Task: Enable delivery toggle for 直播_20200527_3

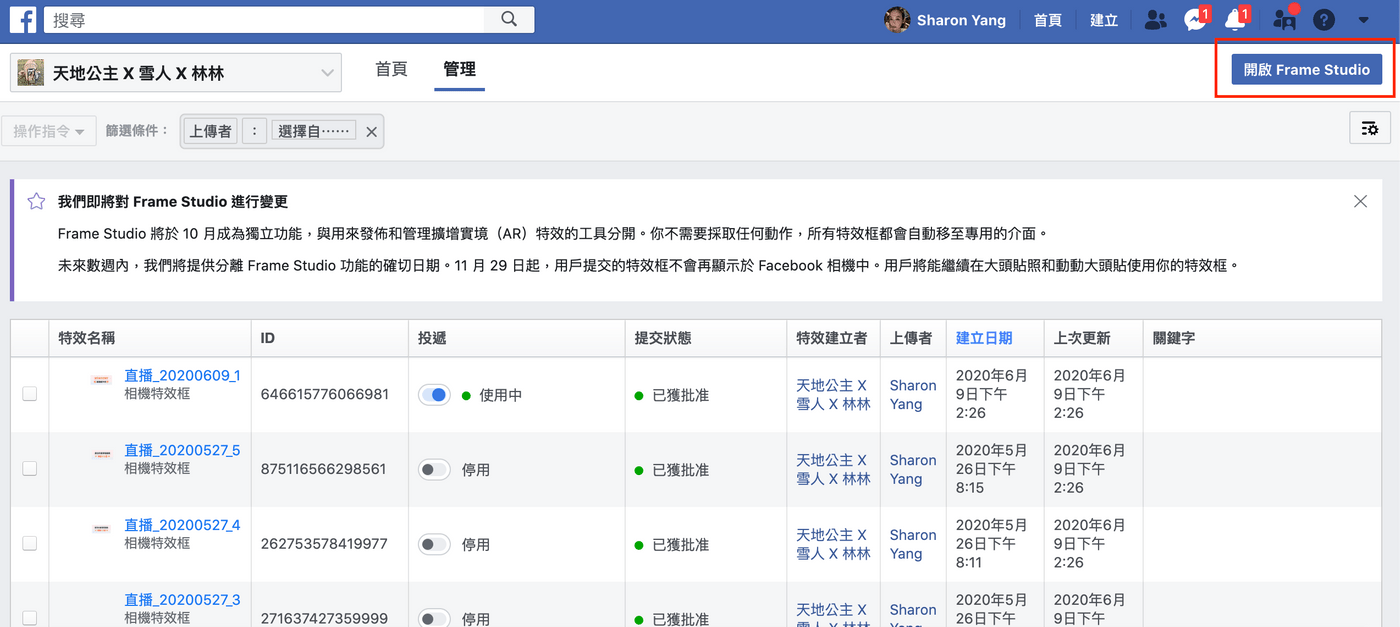Action: (434, 618)
